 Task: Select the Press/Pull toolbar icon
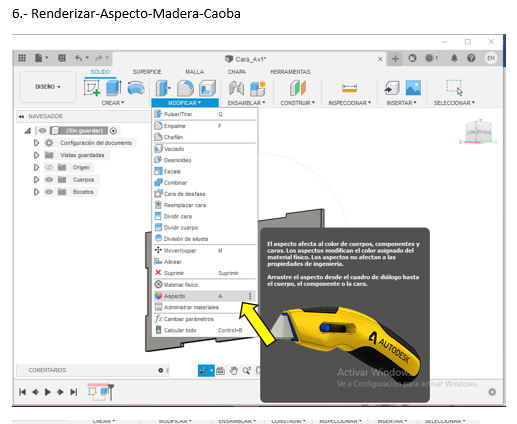pos(163,88)
